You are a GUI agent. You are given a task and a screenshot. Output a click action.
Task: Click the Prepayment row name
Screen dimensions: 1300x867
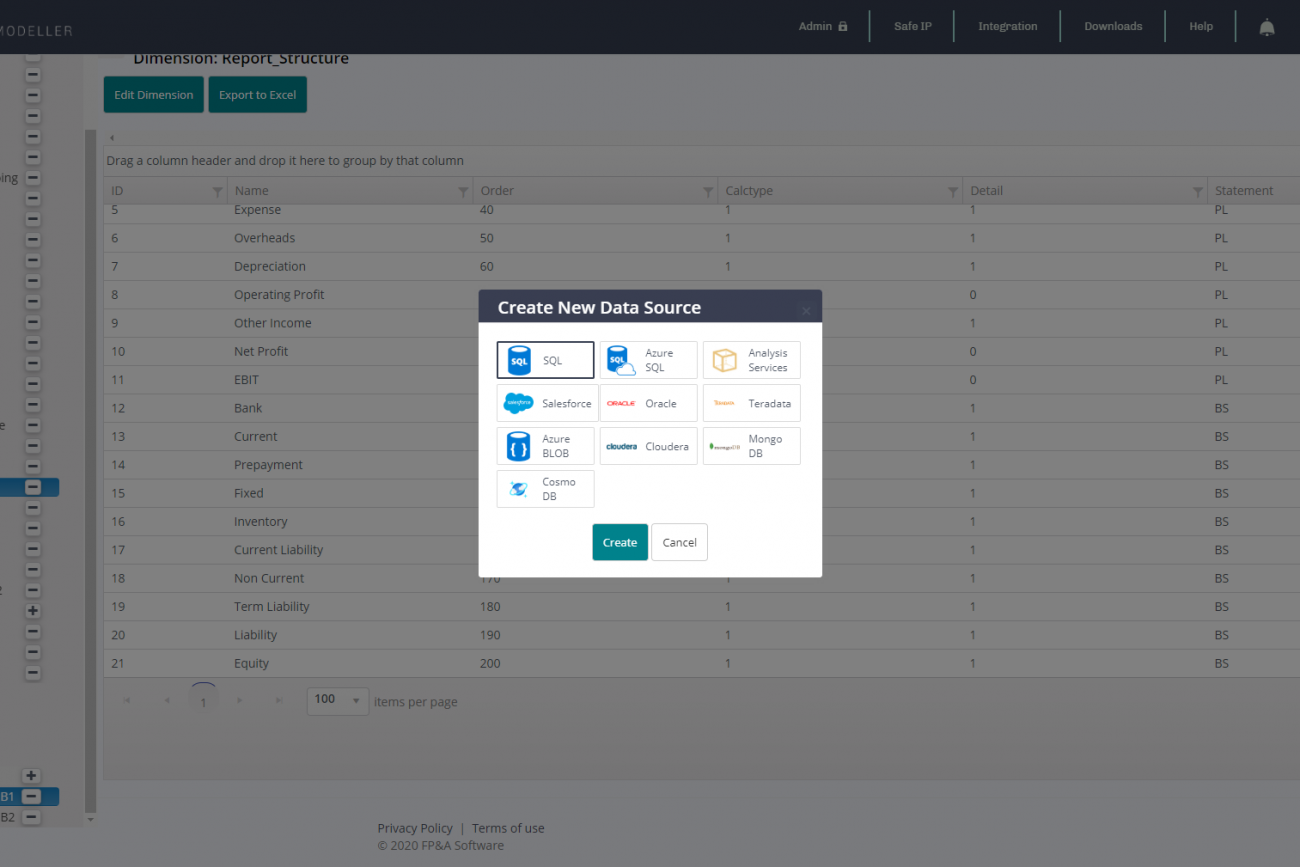[x=268, y=465]
